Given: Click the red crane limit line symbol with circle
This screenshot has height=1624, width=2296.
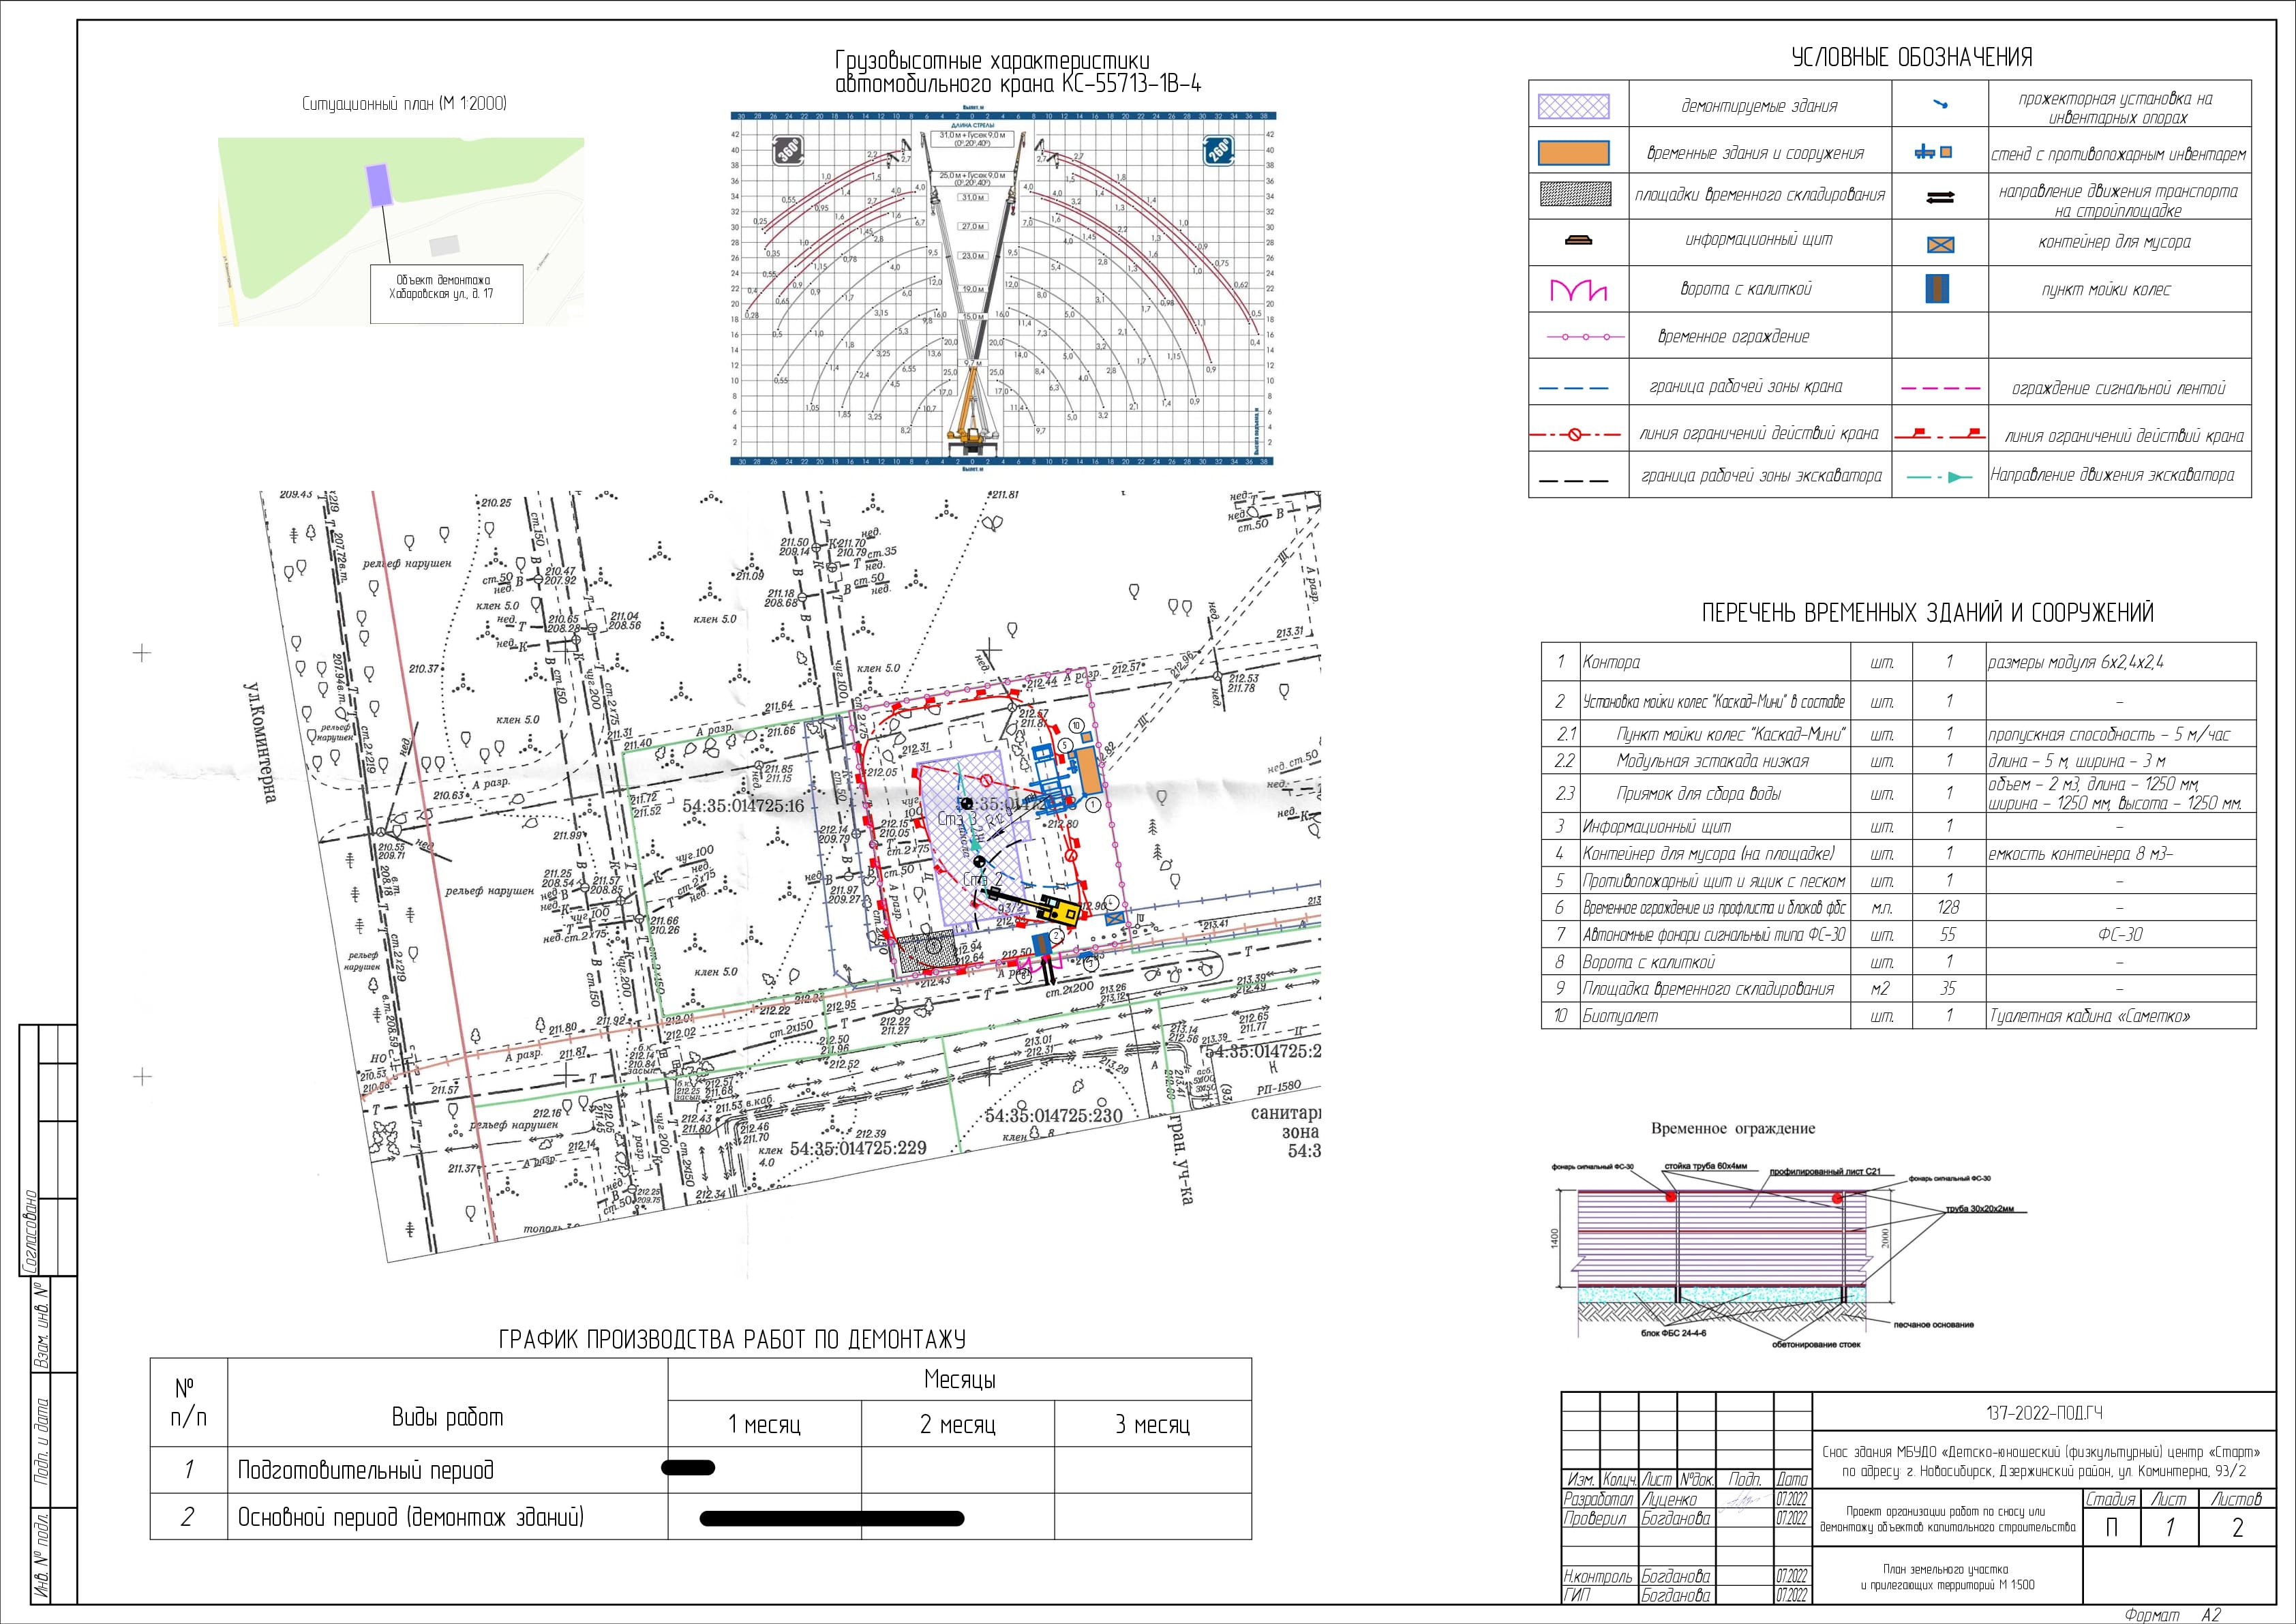Looking at the screenshot, I should 1575,434.
